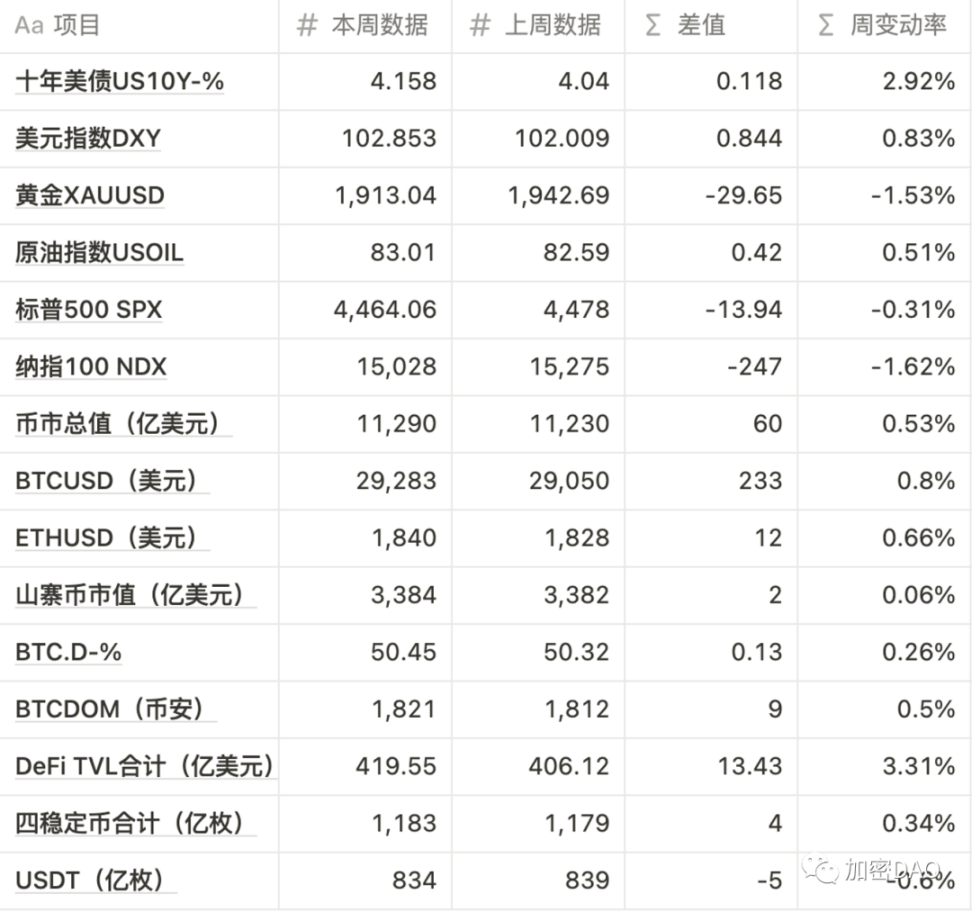
Task: Click the # icon beside 上周数据
Action: (x=480, y=26)
